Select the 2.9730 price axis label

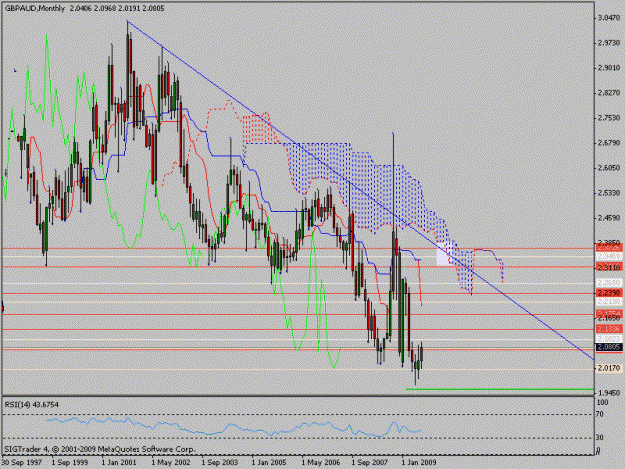tap(609, 43)
